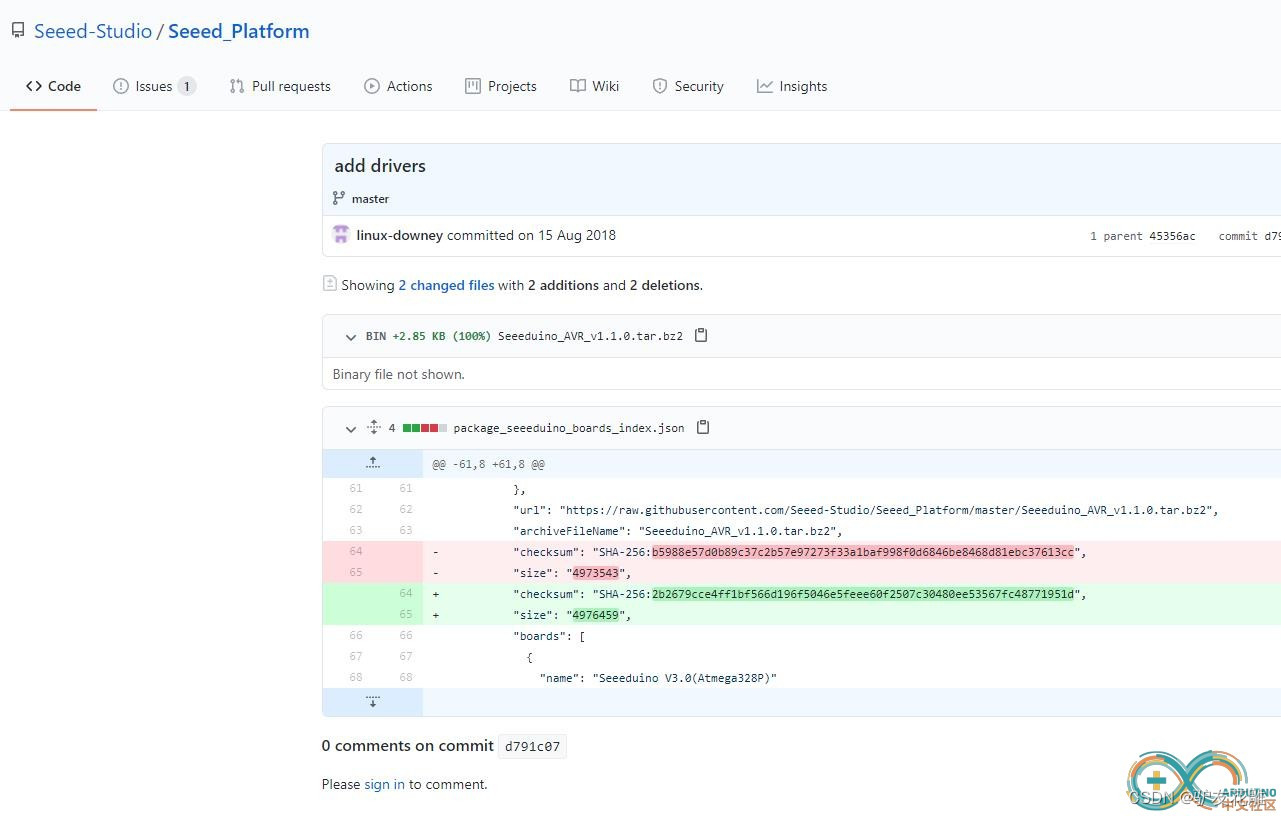
Task: Click the git branch icon beside master
Action: [339, 198]
